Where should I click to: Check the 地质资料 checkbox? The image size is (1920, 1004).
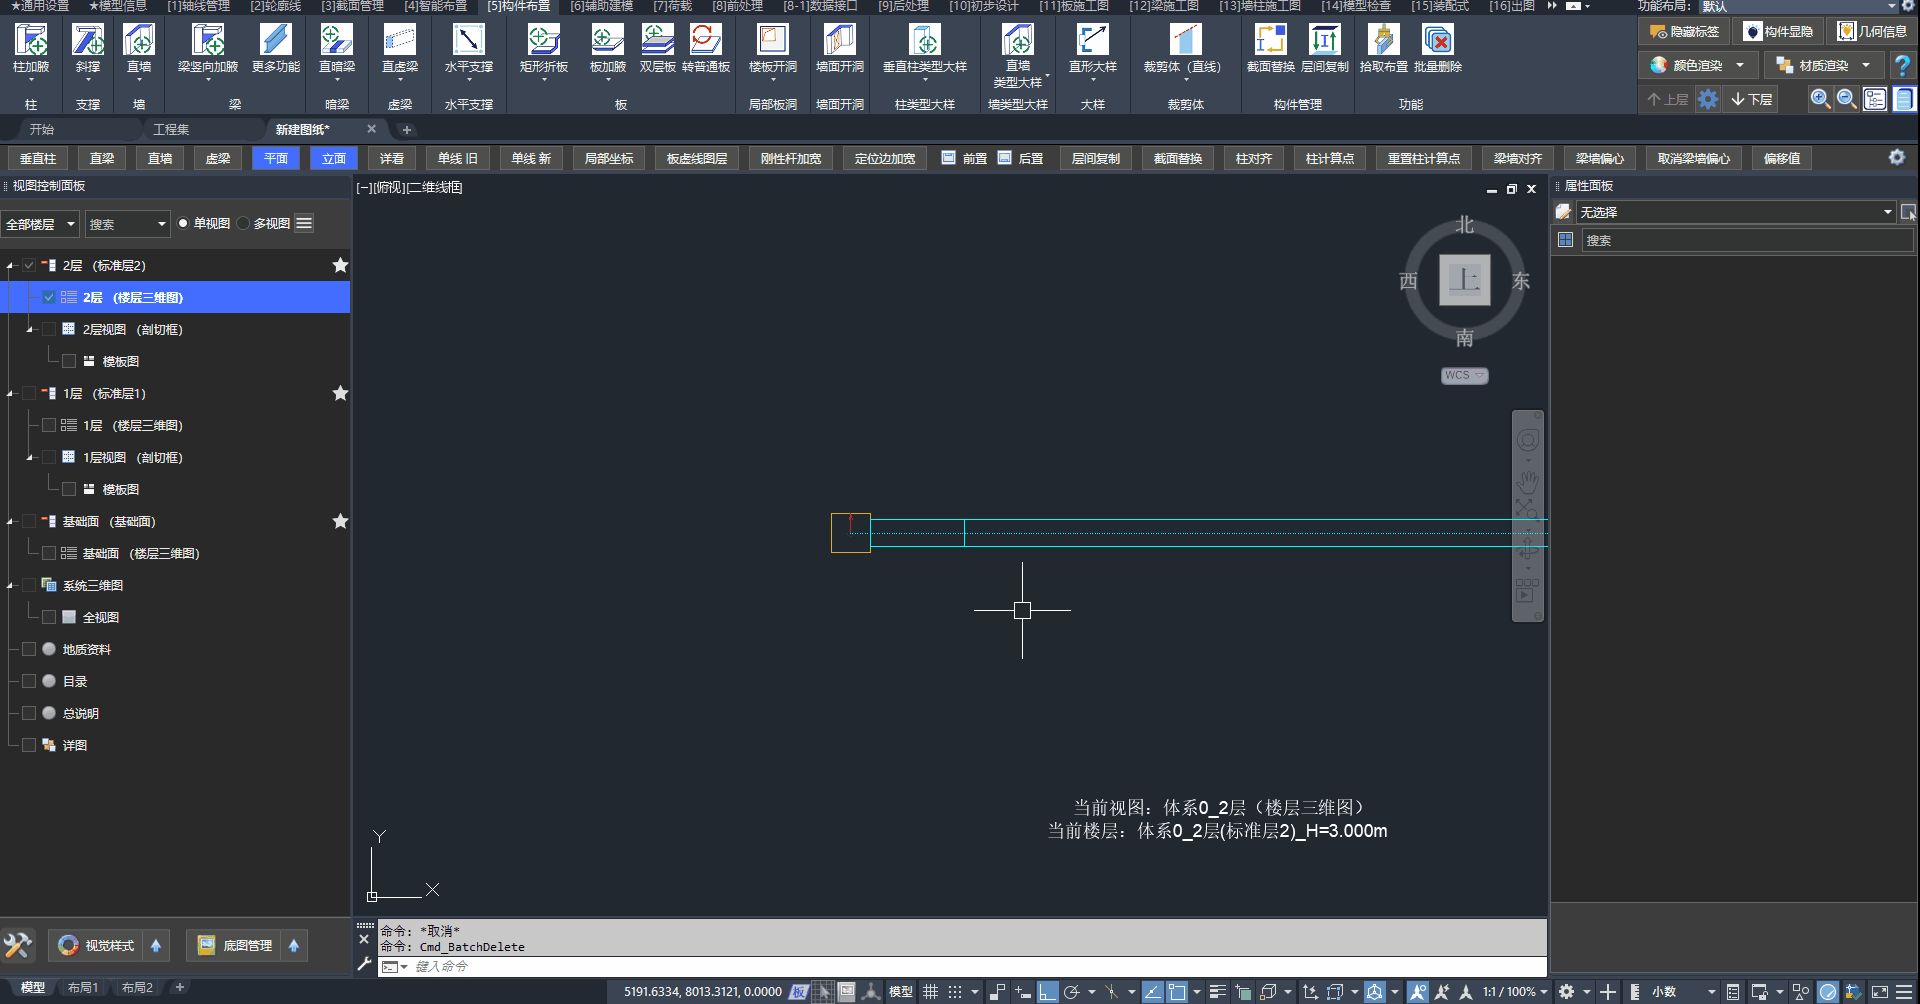(x=29, y=649)
